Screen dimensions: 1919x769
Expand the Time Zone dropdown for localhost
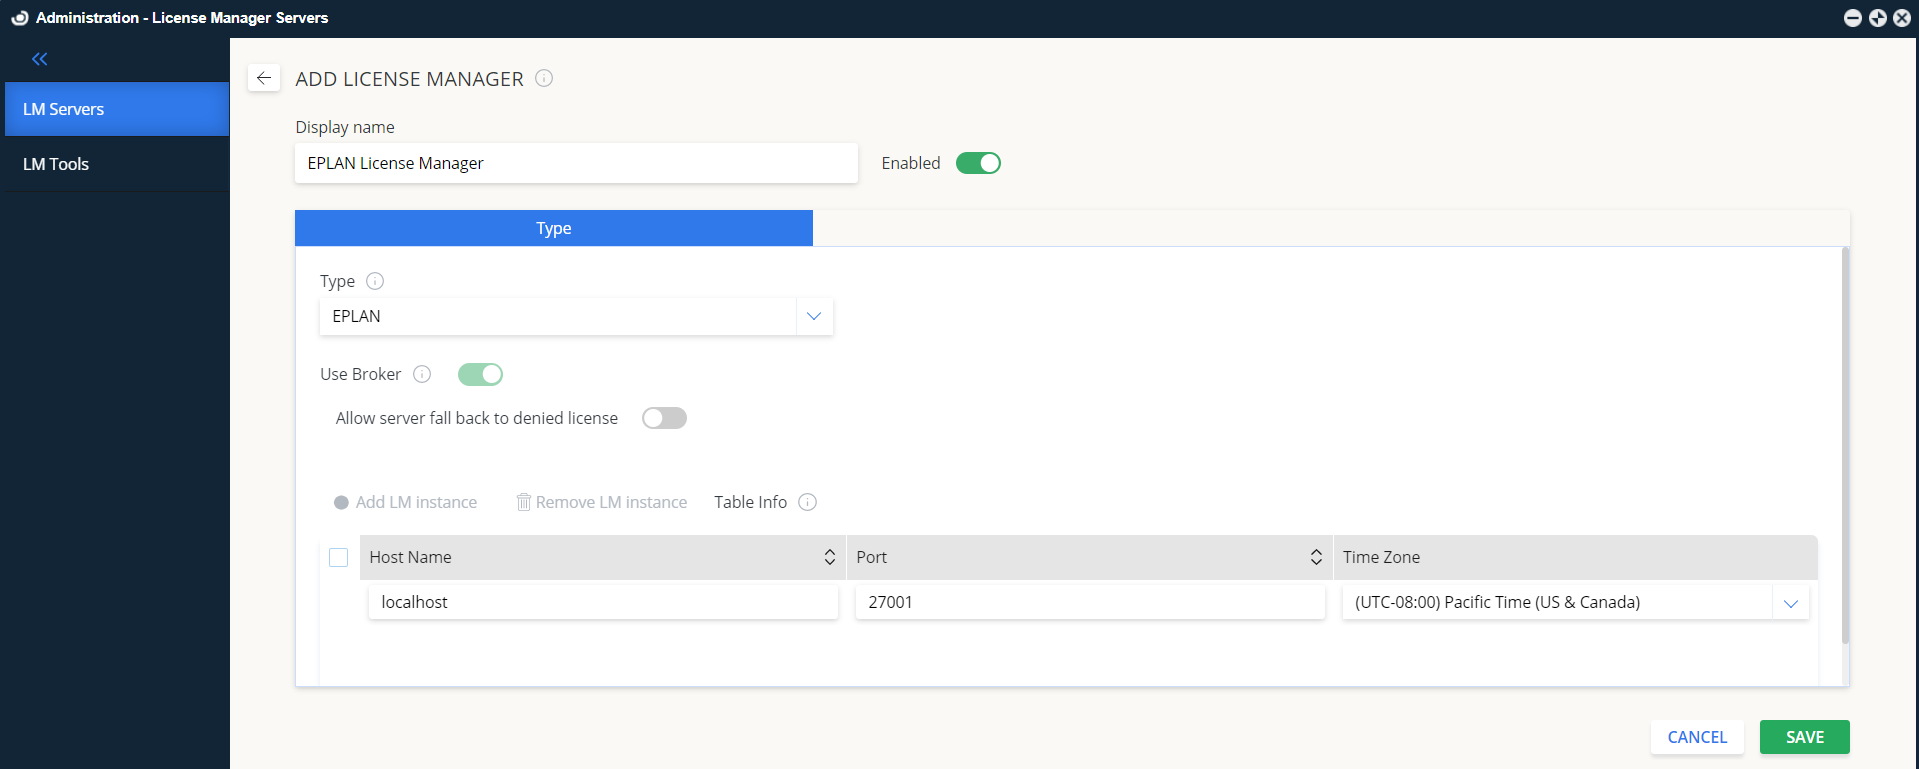tap(1790, 603)
